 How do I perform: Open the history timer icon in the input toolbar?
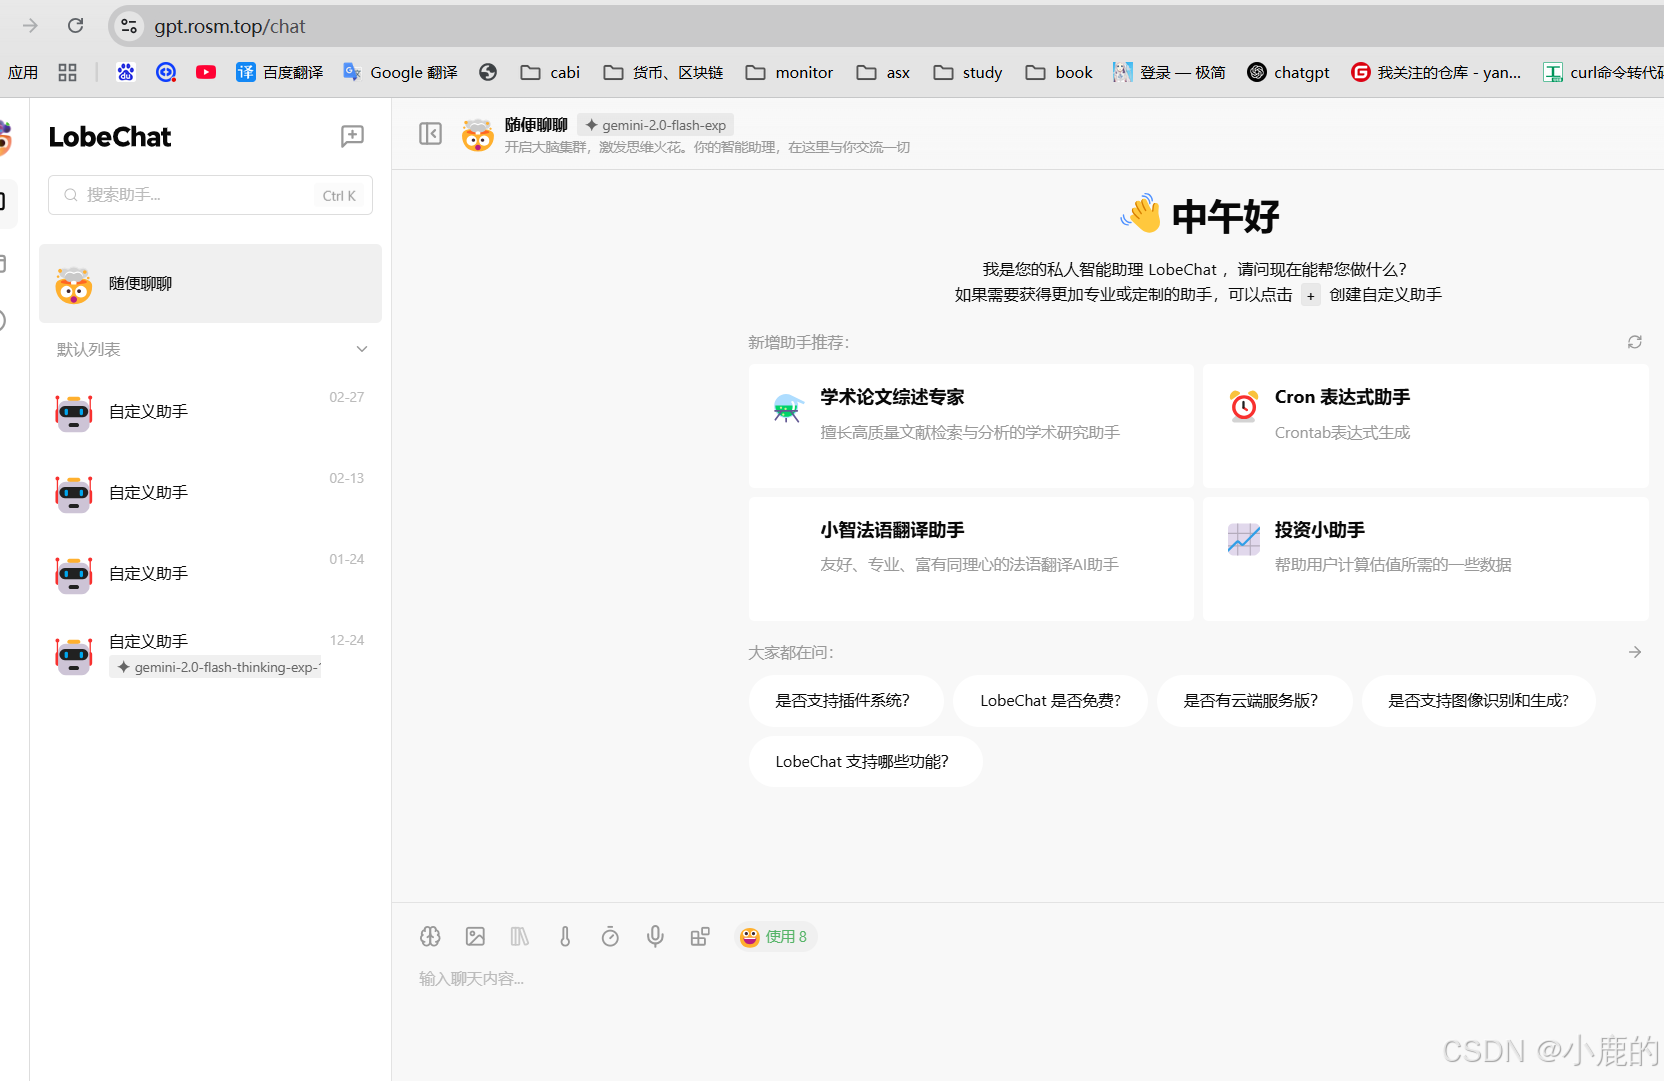click(610, 937)
